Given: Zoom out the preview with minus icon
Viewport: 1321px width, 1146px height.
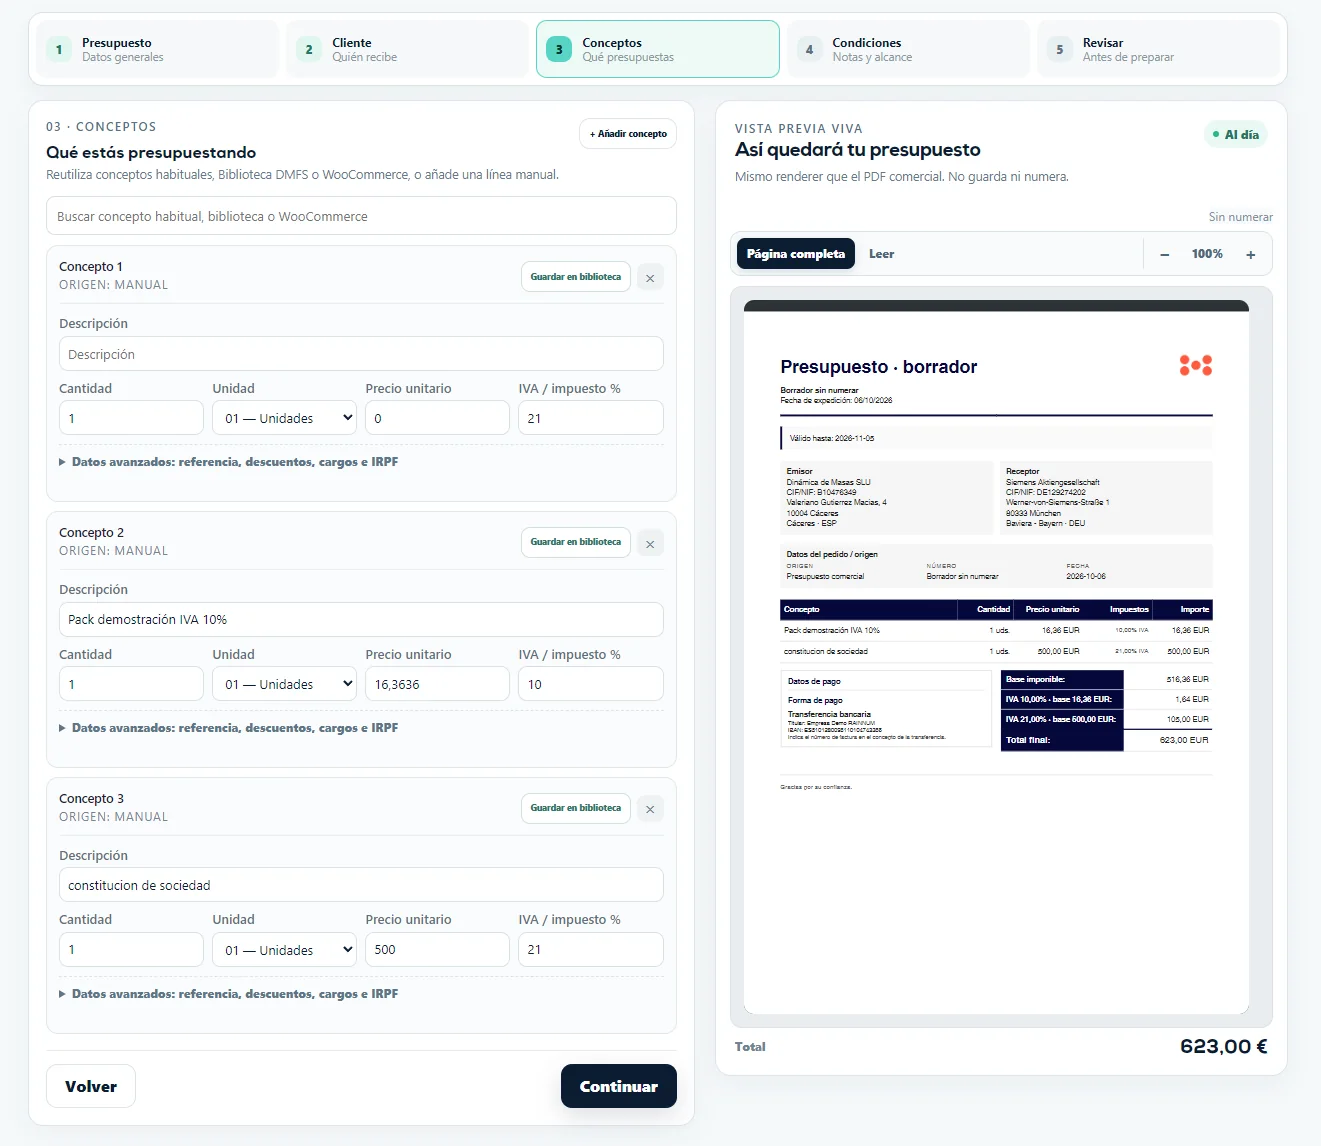Looking at the screenshot, I should click(1164, 255).
